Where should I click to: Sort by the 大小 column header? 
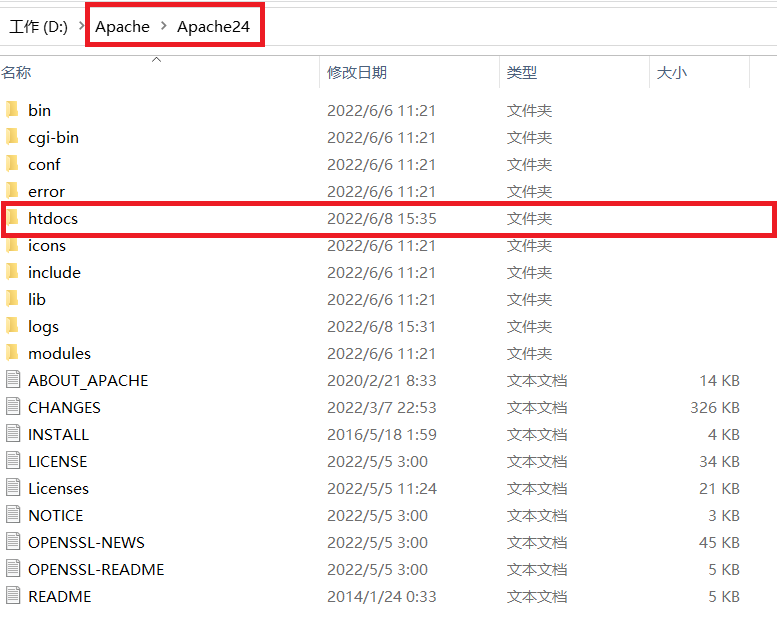click(x=671, y=72)
